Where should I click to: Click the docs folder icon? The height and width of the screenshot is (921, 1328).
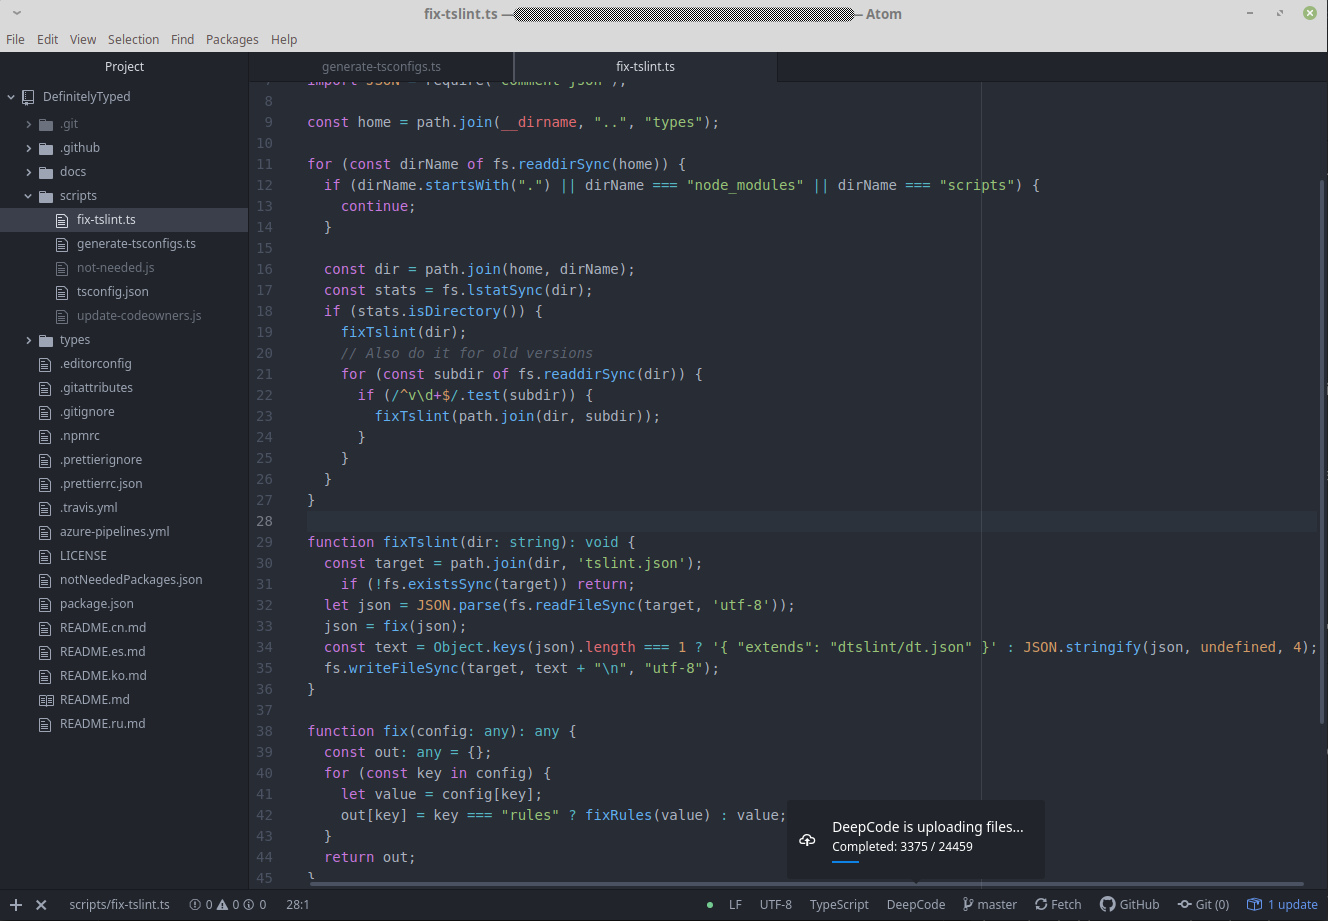tap(45, 172)
